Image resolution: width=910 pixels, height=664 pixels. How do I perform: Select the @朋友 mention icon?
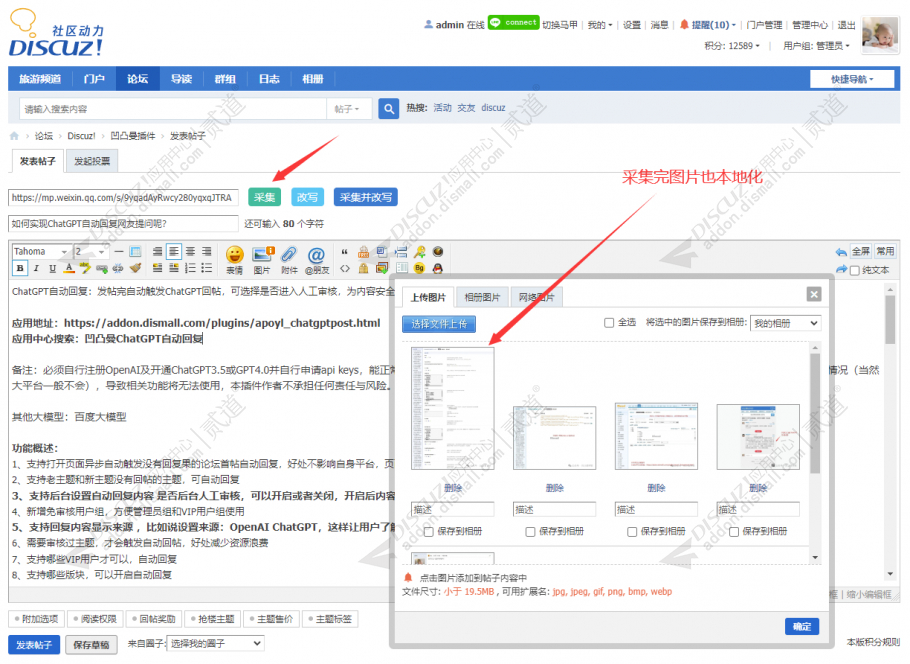coord(315,252)
